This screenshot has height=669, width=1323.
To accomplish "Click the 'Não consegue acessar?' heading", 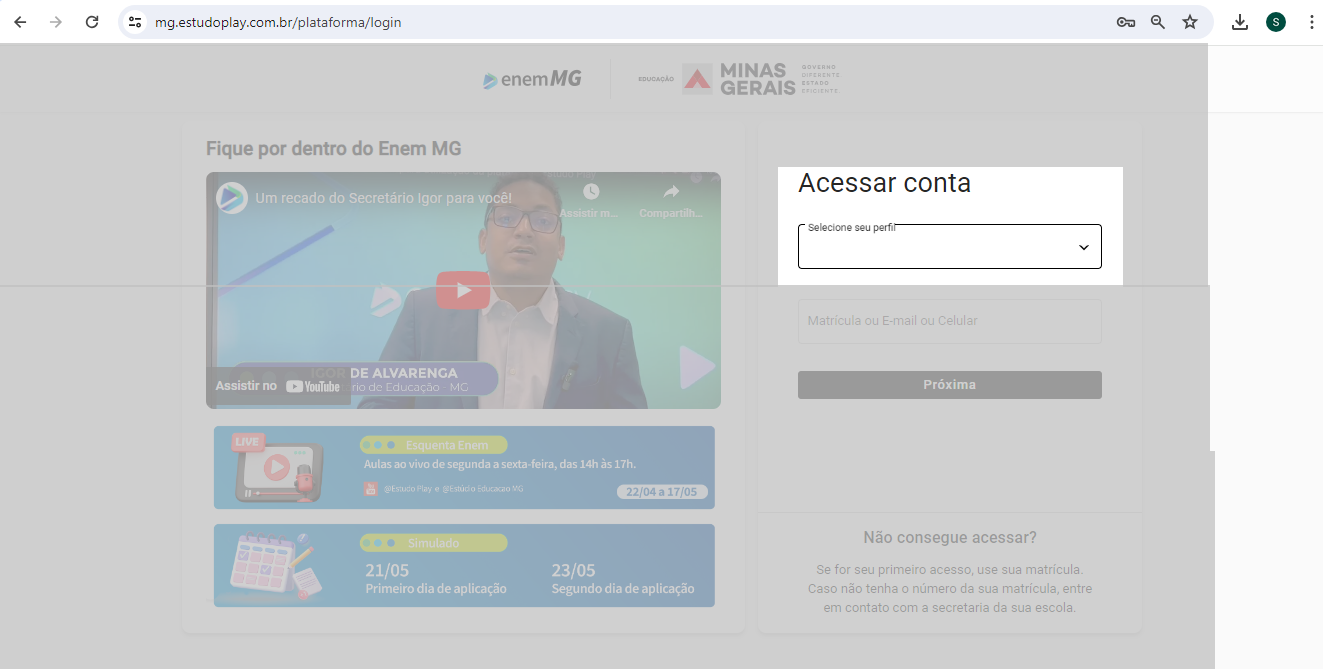I will [x=950, y=538].
